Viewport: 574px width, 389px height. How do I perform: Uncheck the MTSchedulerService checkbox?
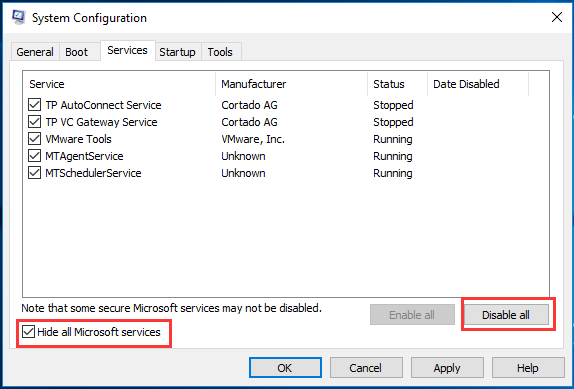34,173
